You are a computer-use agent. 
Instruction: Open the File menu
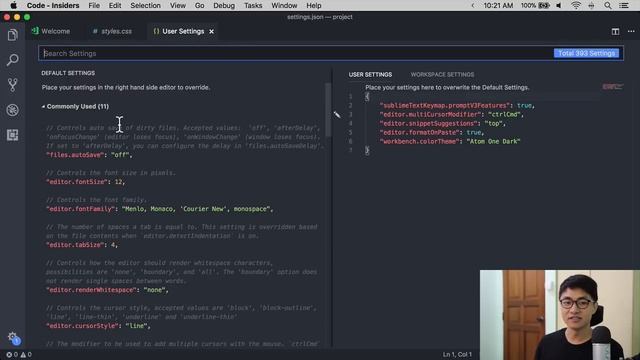[x=94, y=5]
